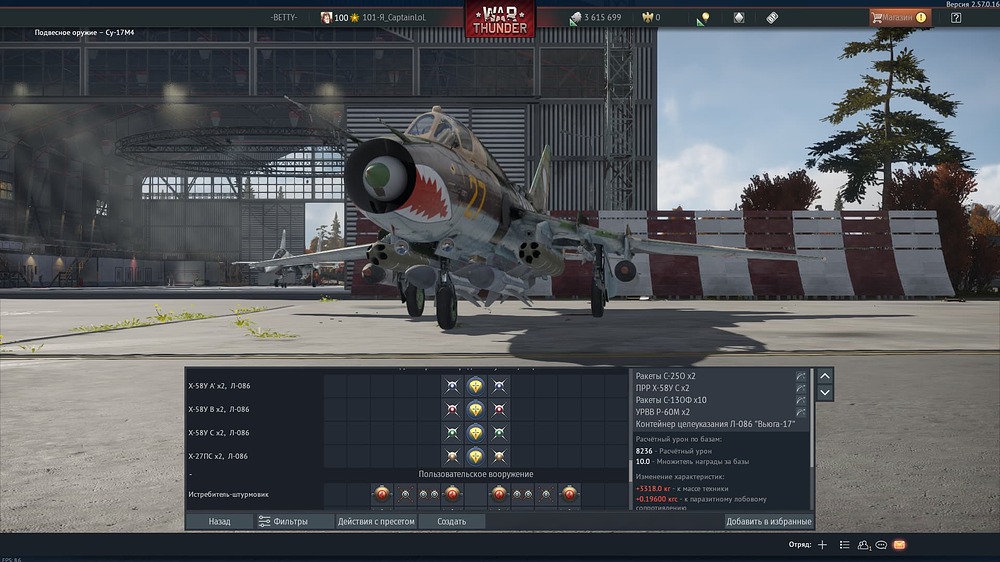Open the ticket icon in top bar

772,18
